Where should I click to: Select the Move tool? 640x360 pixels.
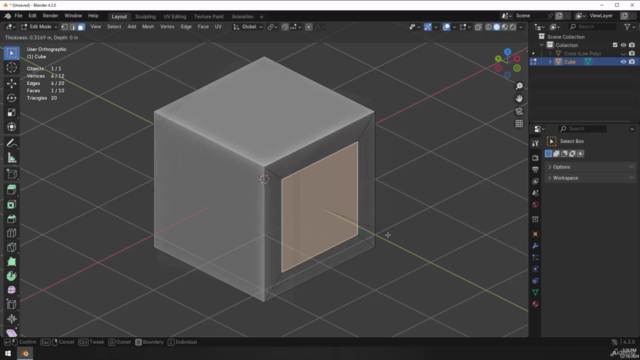[11, 84]
